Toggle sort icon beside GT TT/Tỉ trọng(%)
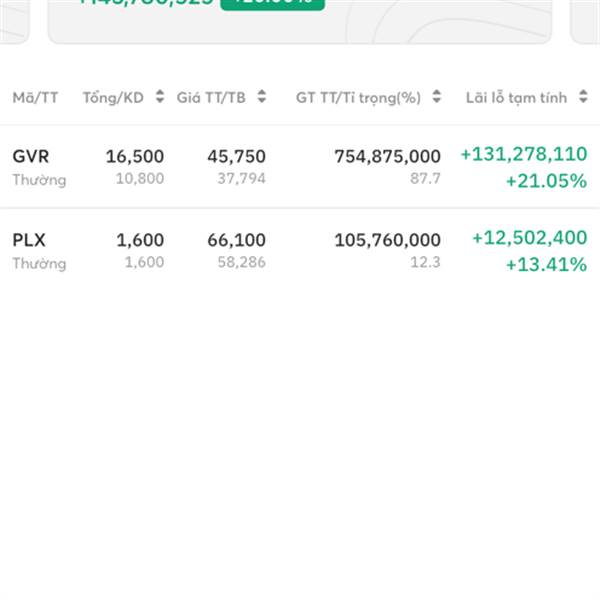Screen dimensions: 600x600 pos(435,98)
